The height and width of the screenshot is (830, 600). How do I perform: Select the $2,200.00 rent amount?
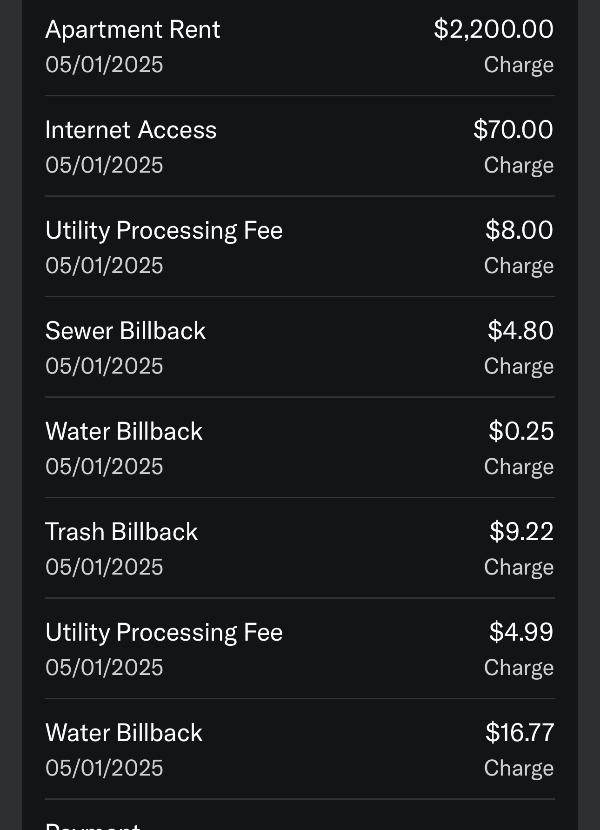tap(494, 29)
